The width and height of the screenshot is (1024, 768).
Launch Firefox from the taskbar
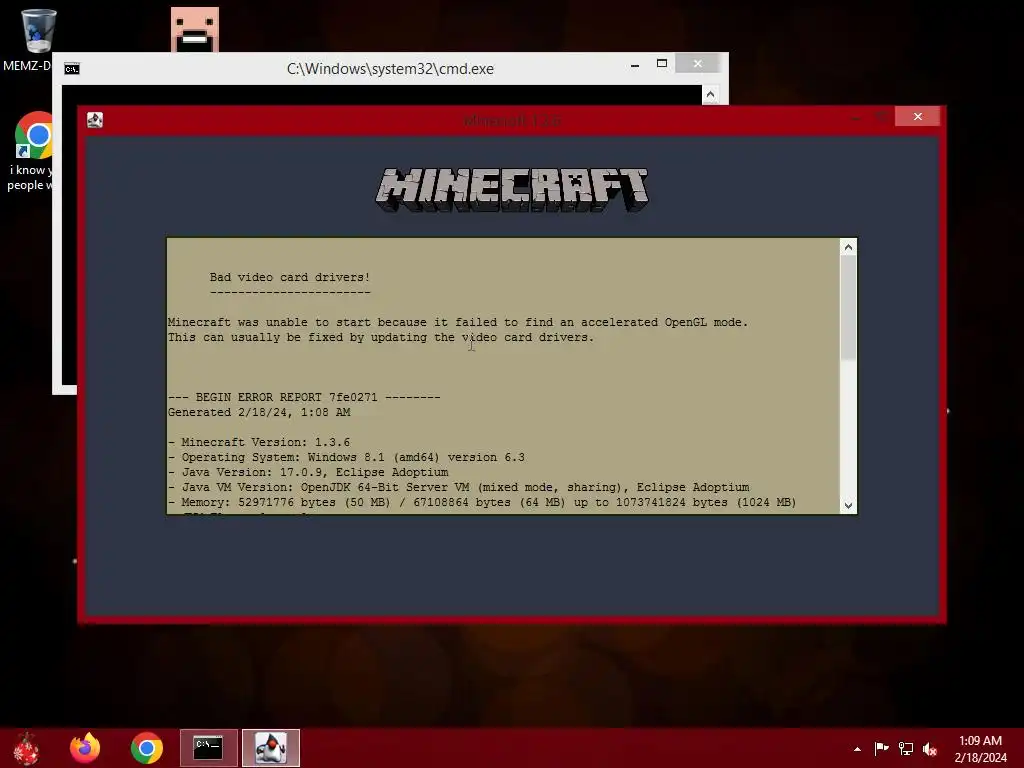click(85, 748)
